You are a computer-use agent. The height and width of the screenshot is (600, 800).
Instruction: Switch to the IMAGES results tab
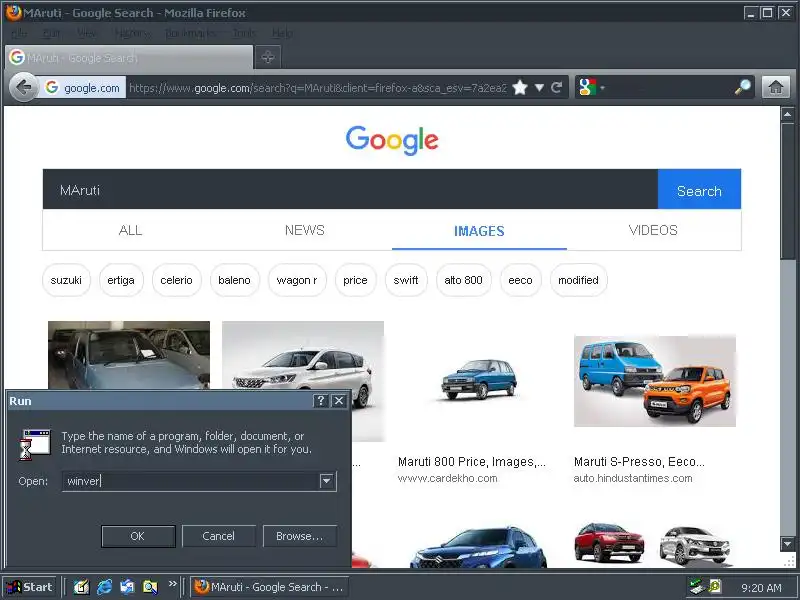(x=479, y=231)
